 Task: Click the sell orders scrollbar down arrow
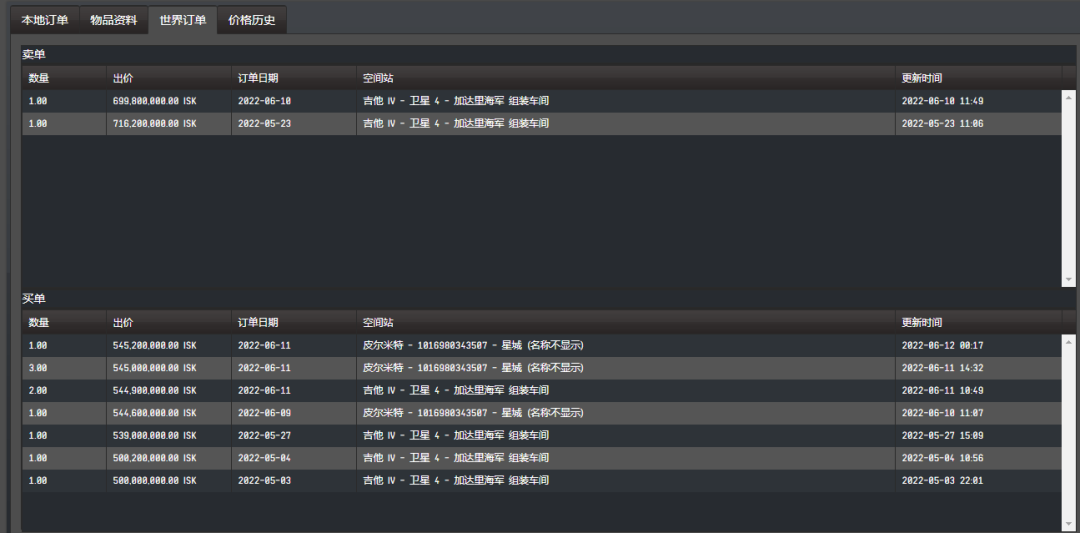coord(1069,280)
